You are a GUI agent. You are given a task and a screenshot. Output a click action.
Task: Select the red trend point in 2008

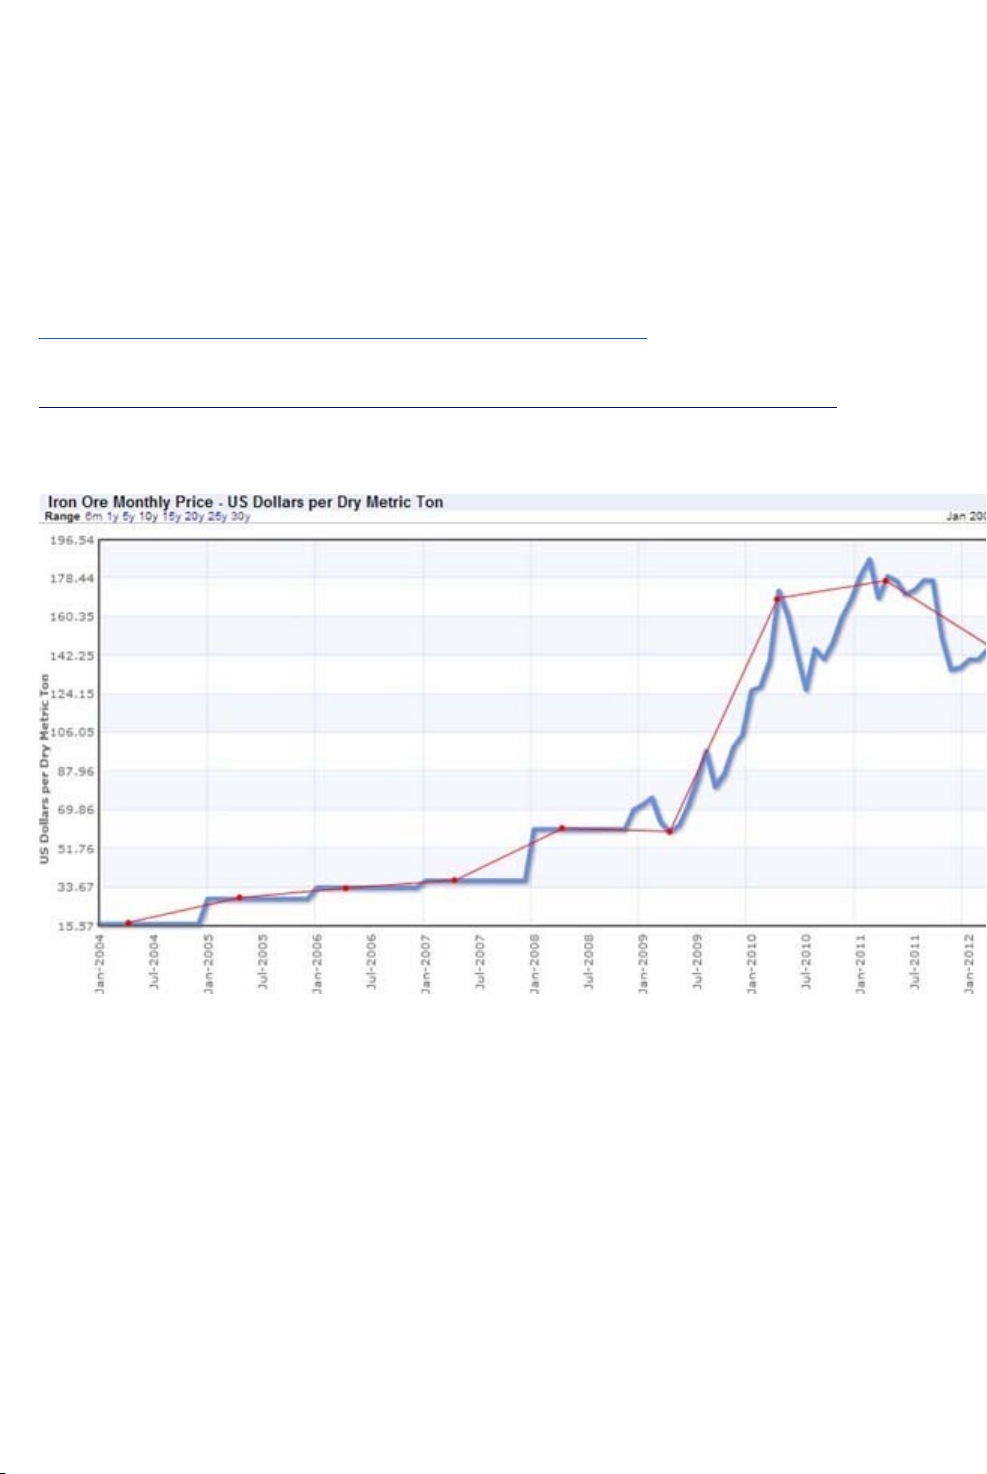[562, 828]
